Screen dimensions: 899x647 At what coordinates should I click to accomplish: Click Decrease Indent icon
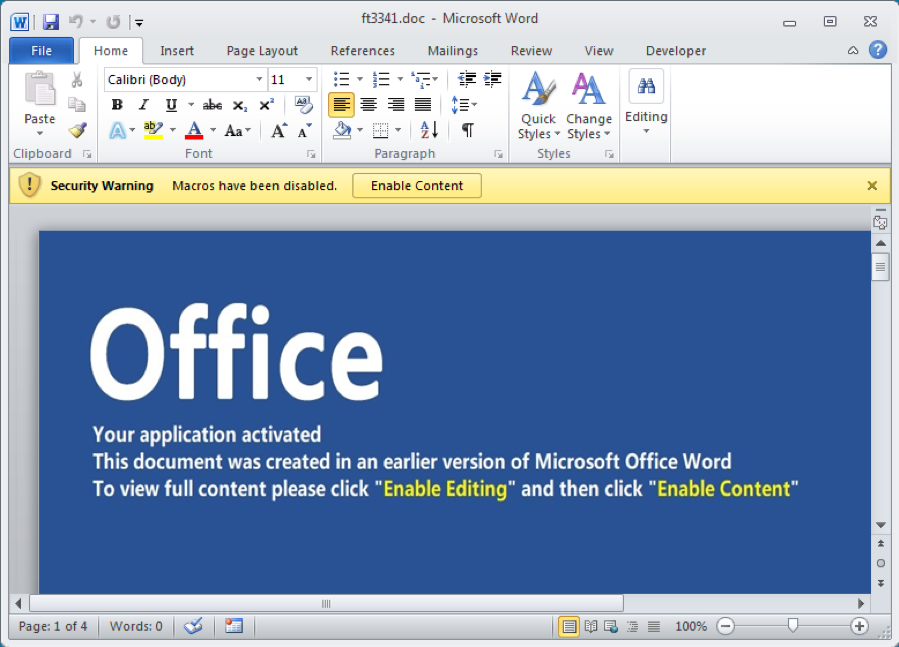coord(467,79)
